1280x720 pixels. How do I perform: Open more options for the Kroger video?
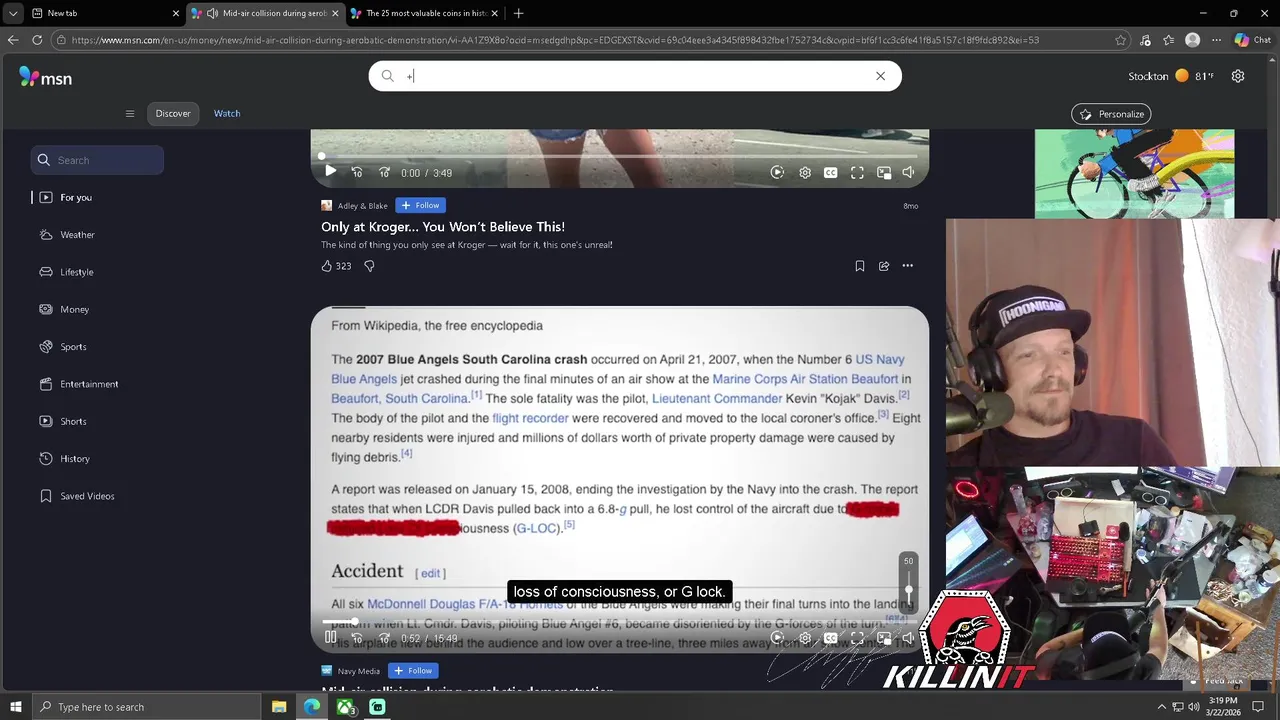tap(908, 266)
